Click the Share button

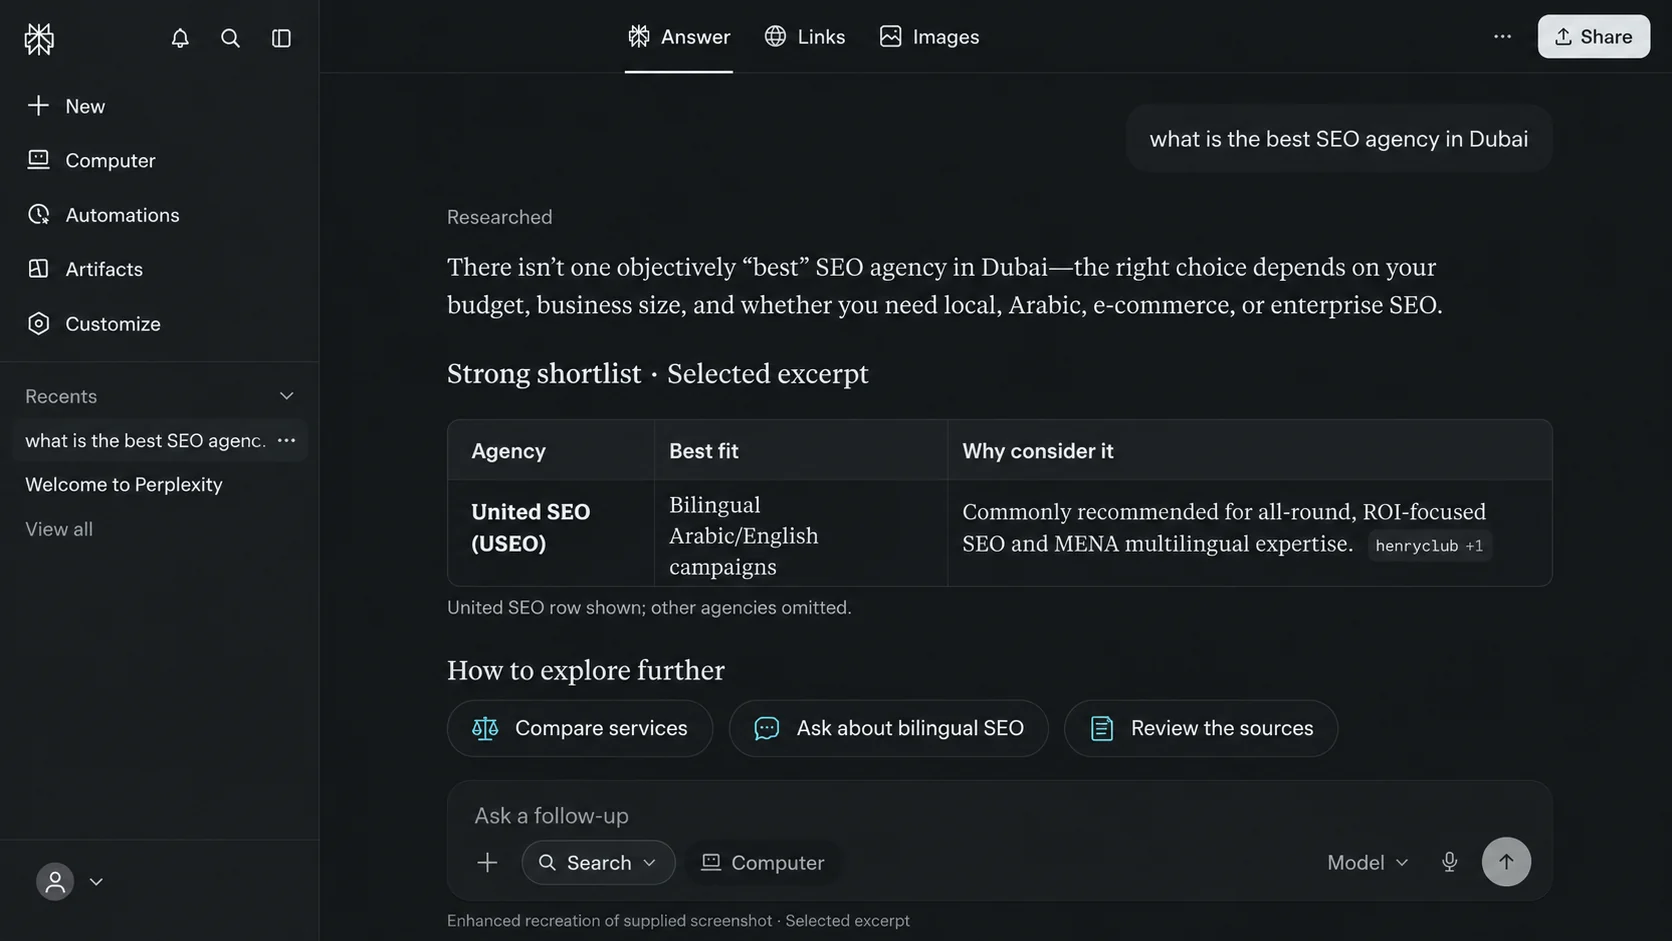point(1593,37)
